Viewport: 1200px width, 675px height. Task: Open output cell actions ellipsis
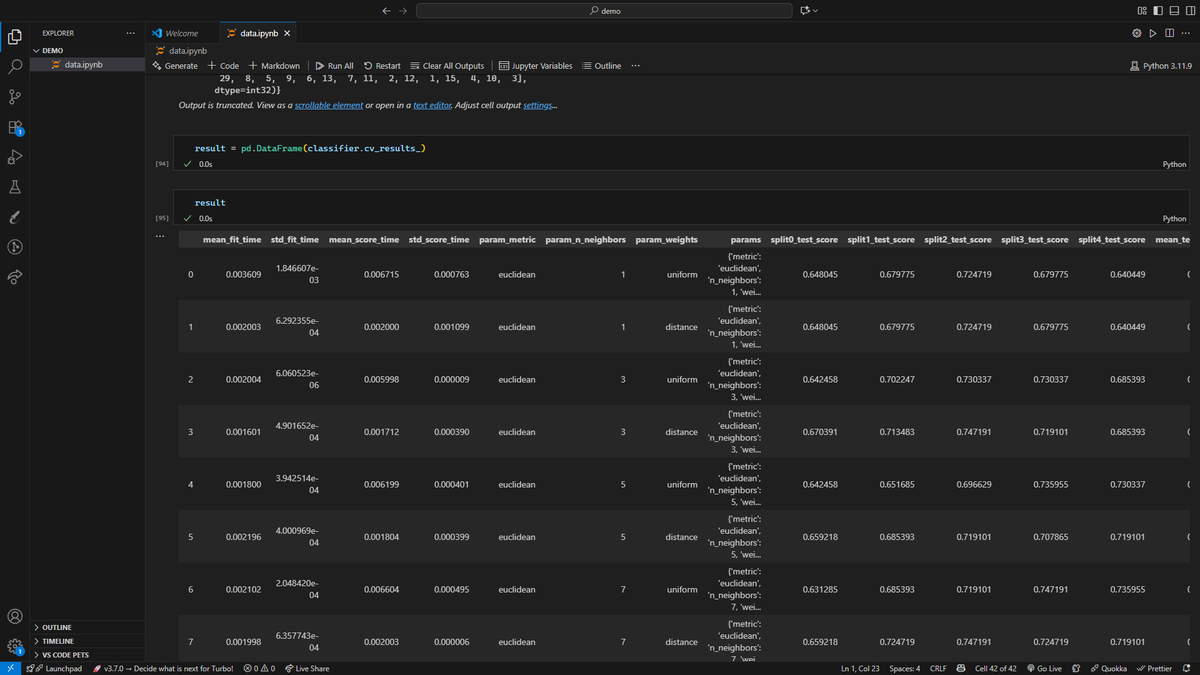[x=159, y=236]
